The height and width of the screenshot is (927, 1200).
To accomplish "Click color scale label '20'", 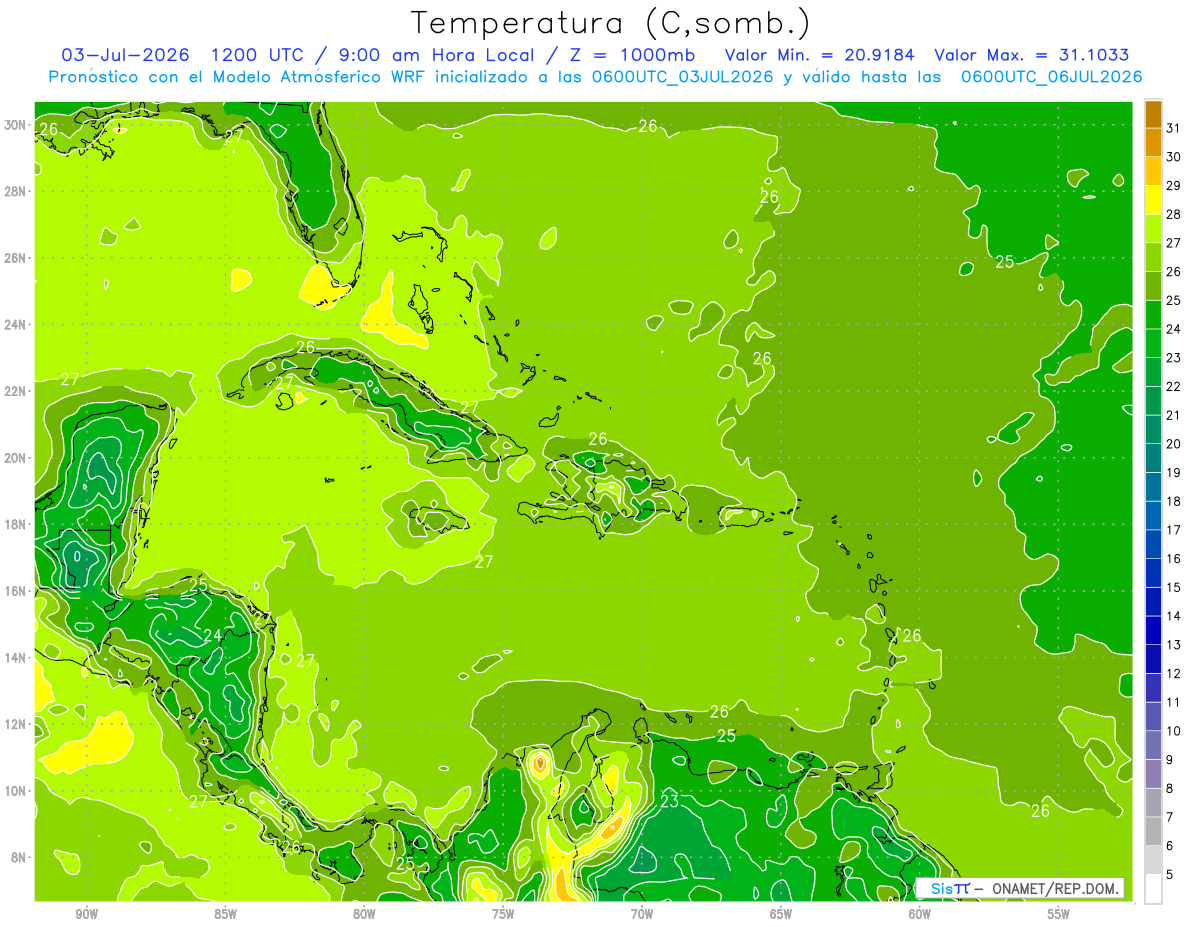I will click(x=1173, y=444).
